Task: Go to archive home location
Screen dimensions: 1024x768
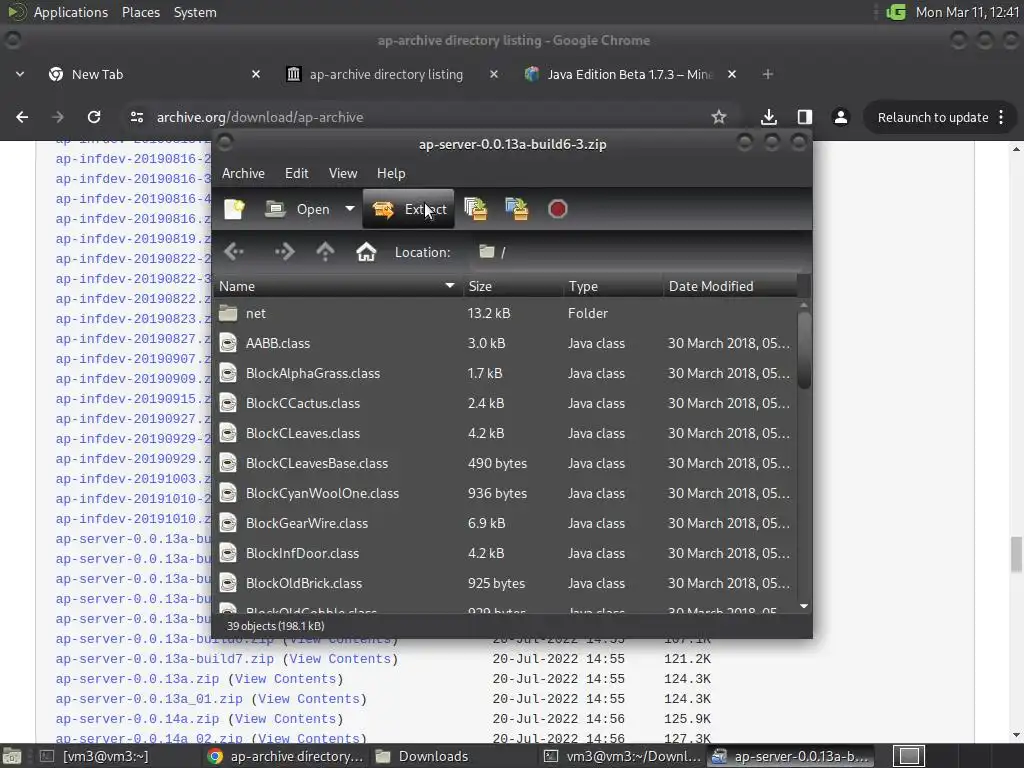Action: coord(366,251)
